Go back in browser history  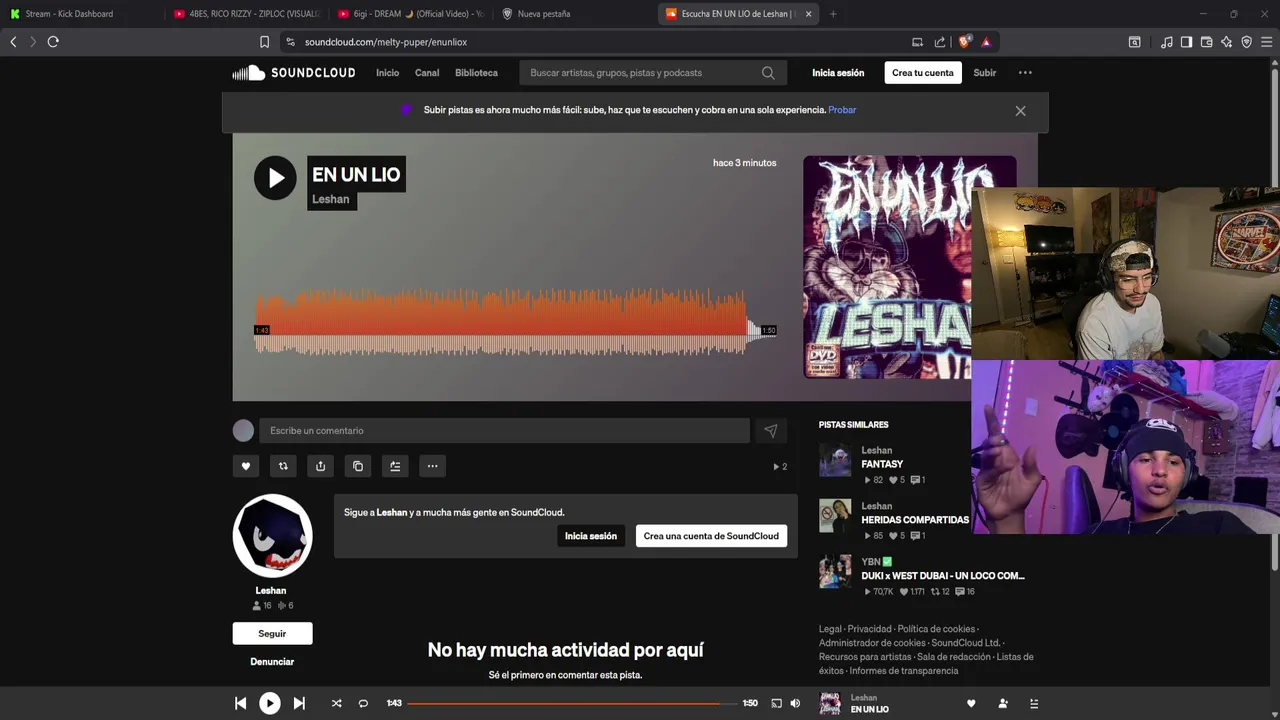(x=13, y=42)
